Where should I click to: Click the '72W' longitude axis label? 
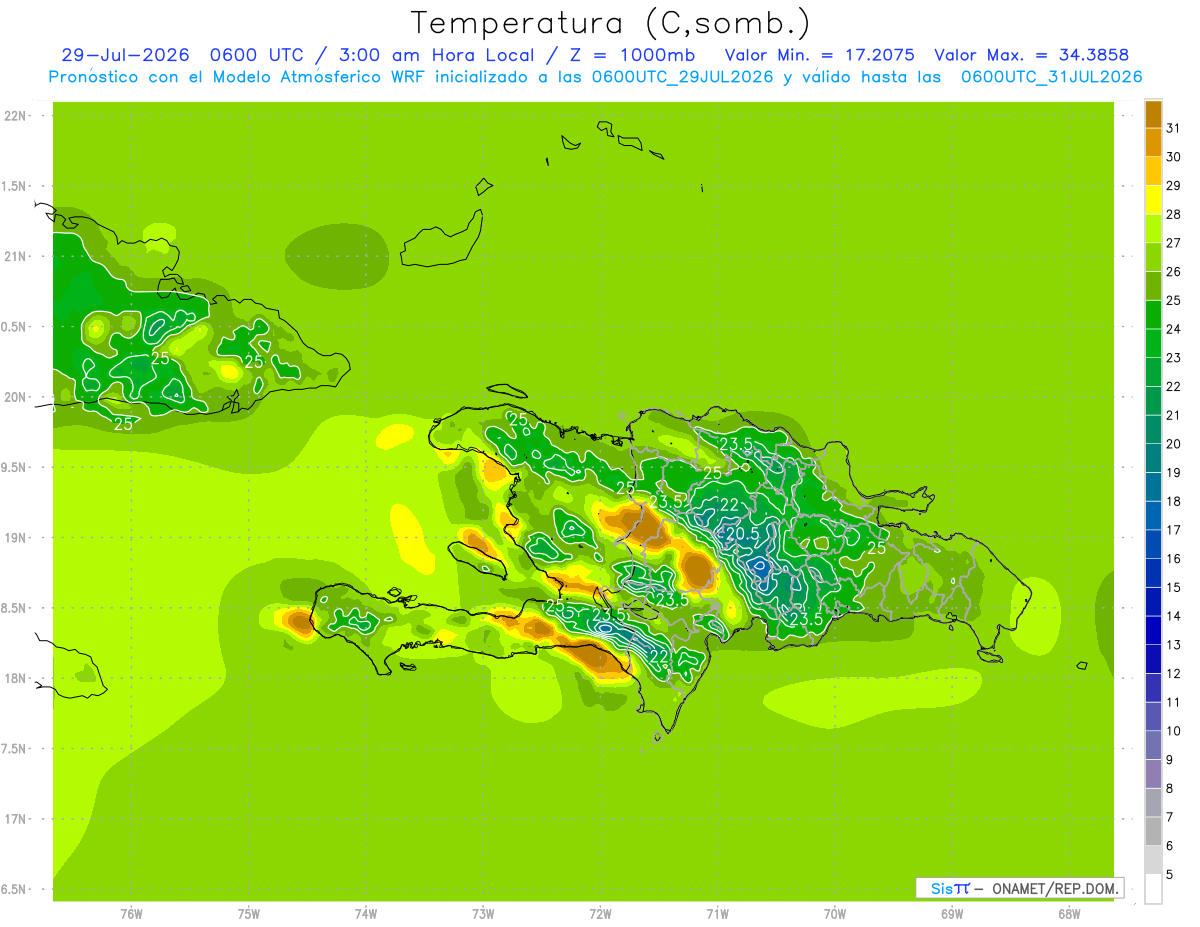coord(600,913)
